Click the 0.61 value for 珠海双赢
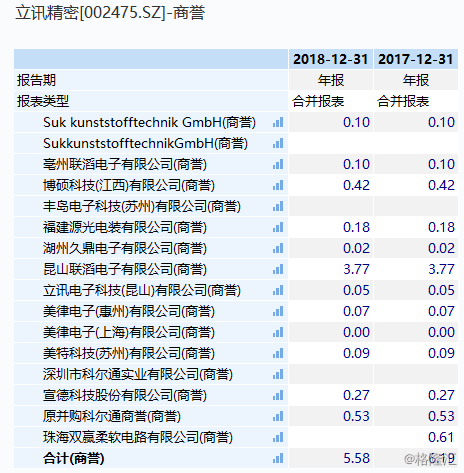 [441, 437]
